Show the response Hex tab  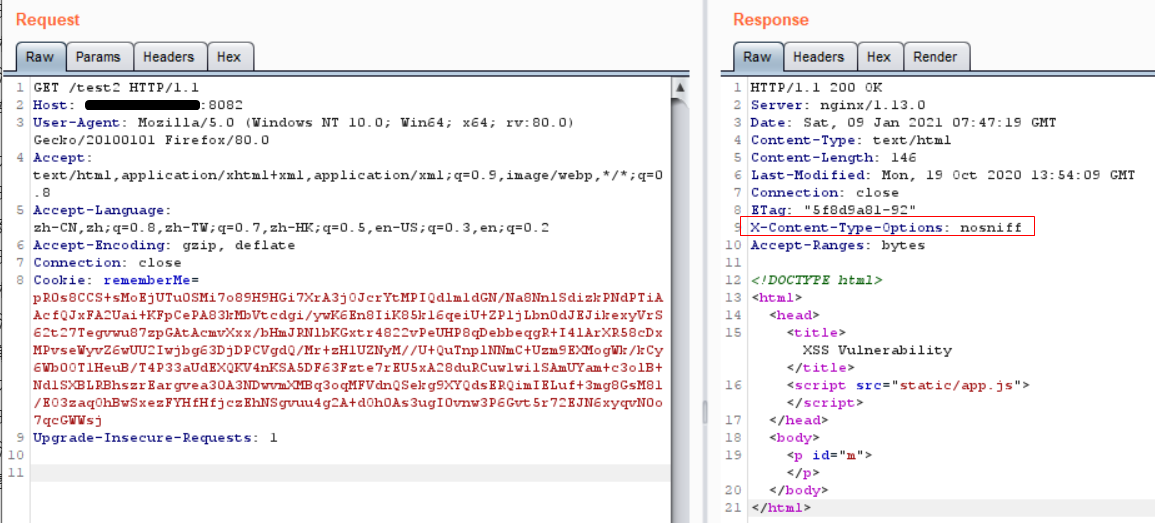[879, 57]
